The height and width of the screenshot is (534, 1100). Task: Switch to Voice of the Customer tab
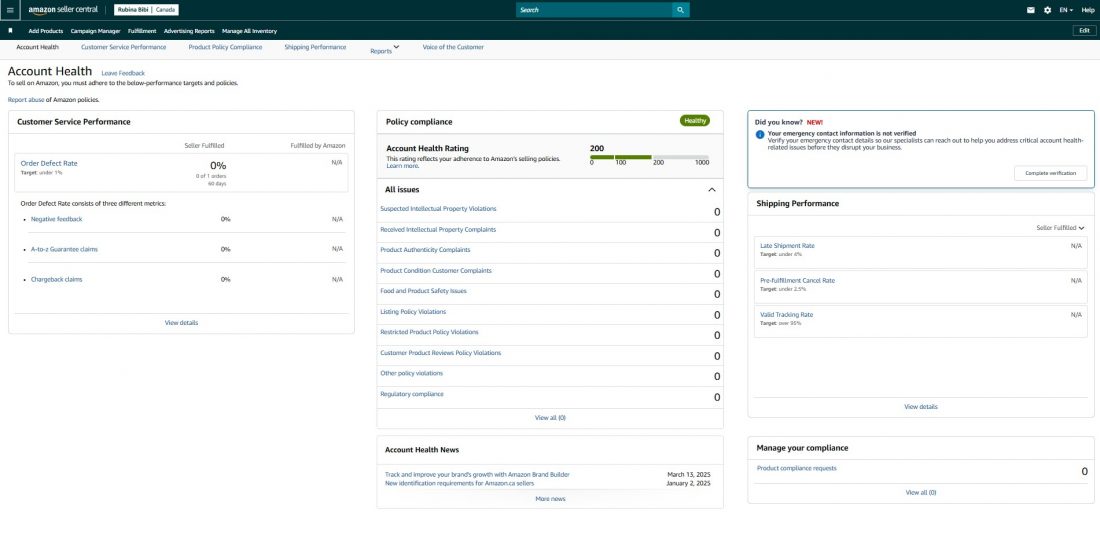pos(452,47)
